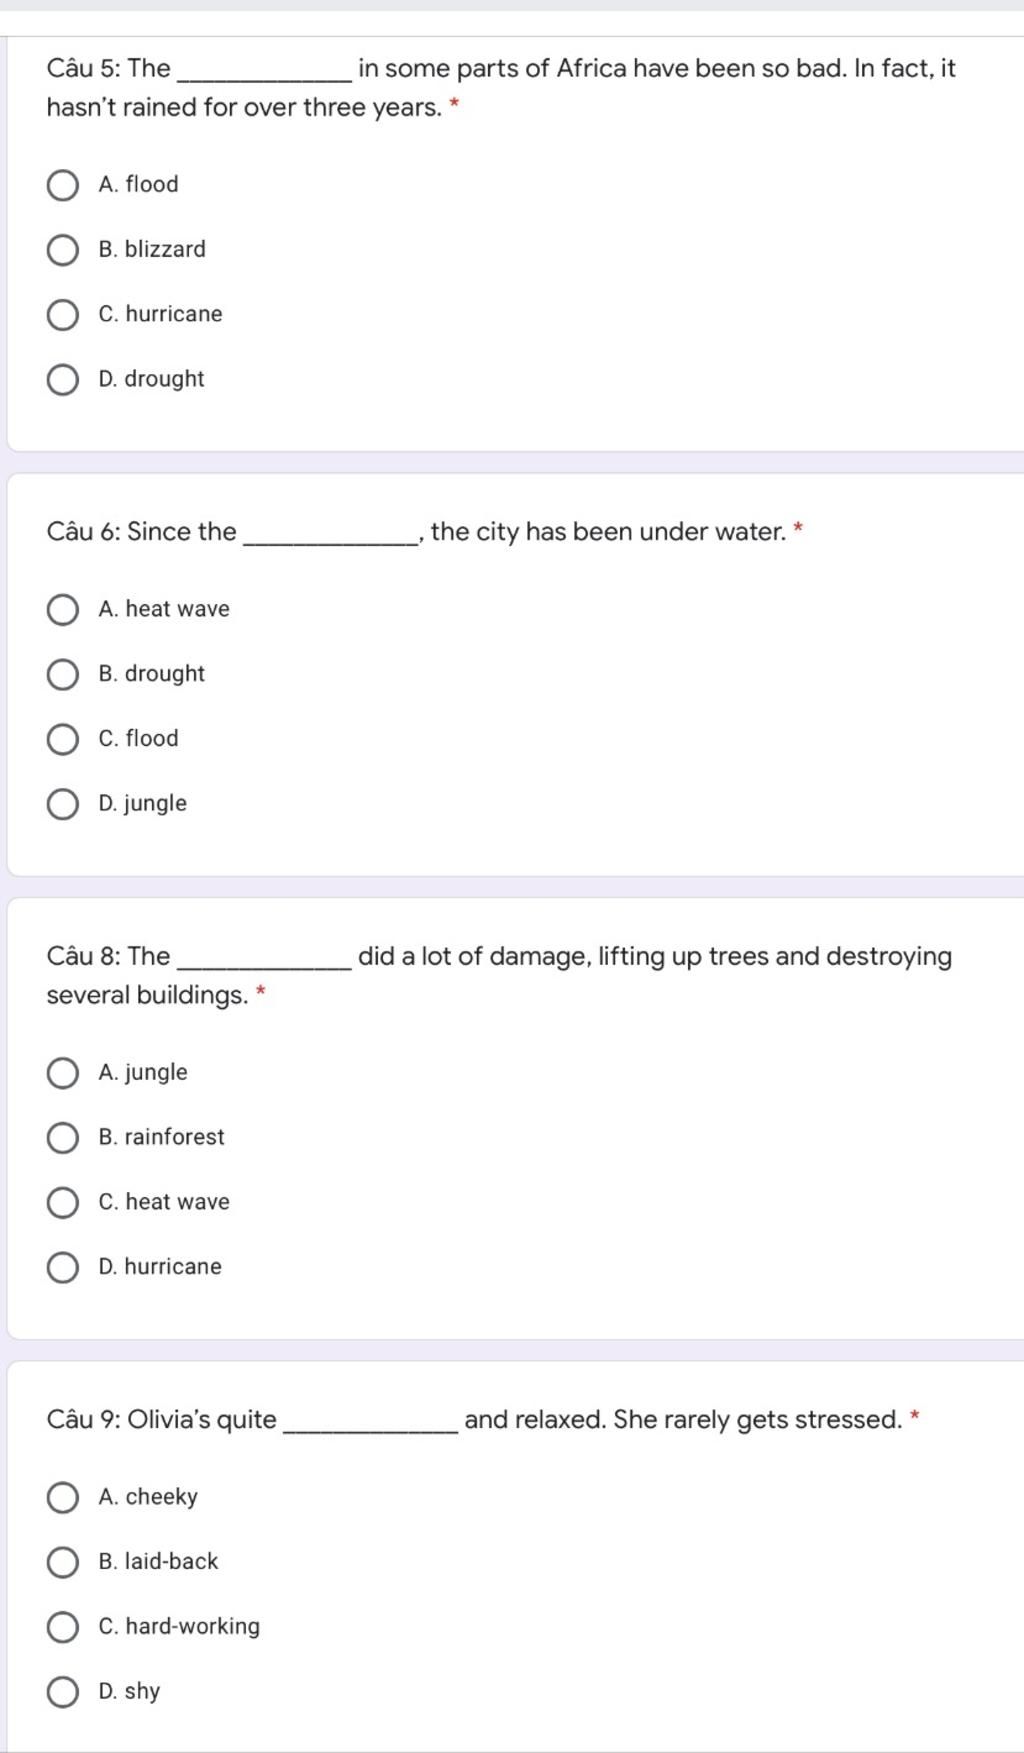
Task: Pick 'C. hard-working' radio option
Action: [x=63, y=1628]
